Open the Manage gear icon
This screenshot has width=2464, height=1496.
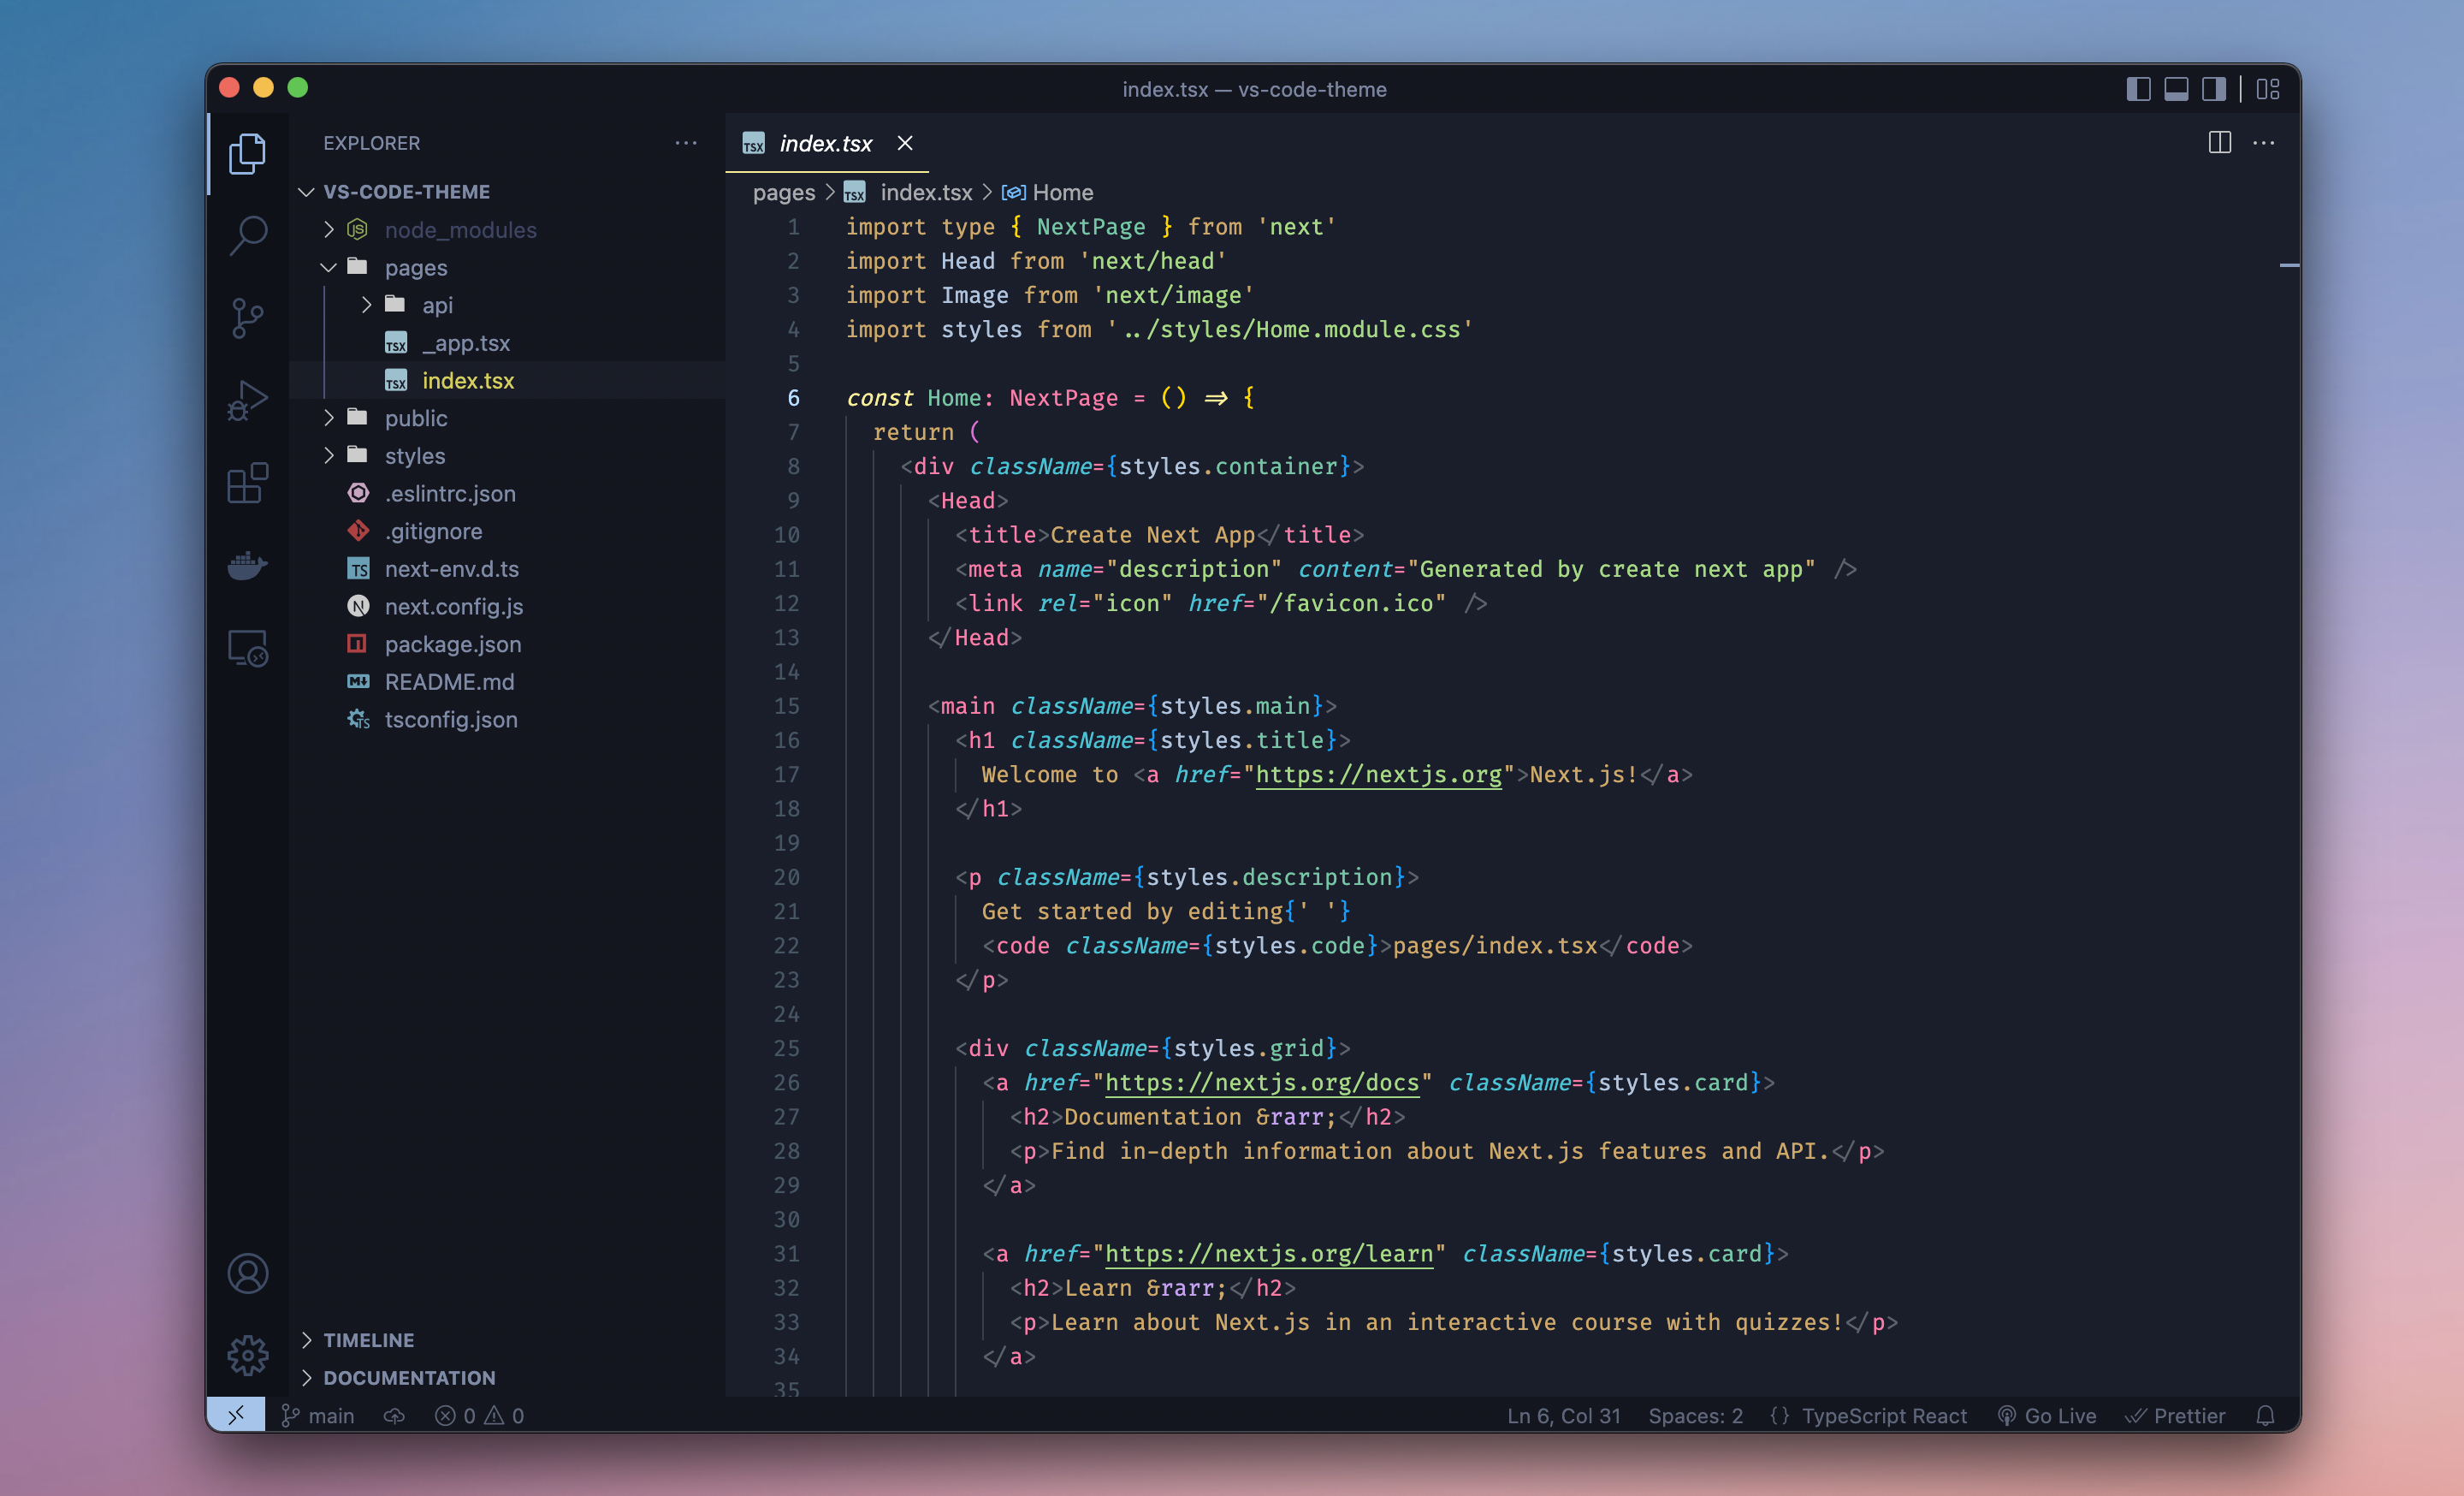[247, 1356]
